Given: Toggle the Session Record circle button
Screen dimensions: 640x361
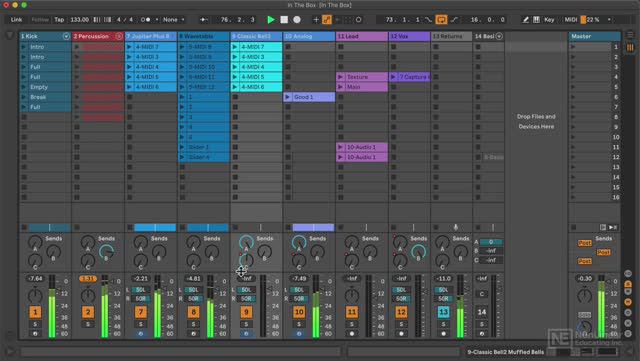Looking at the screenshot, I should click(358, 20).
